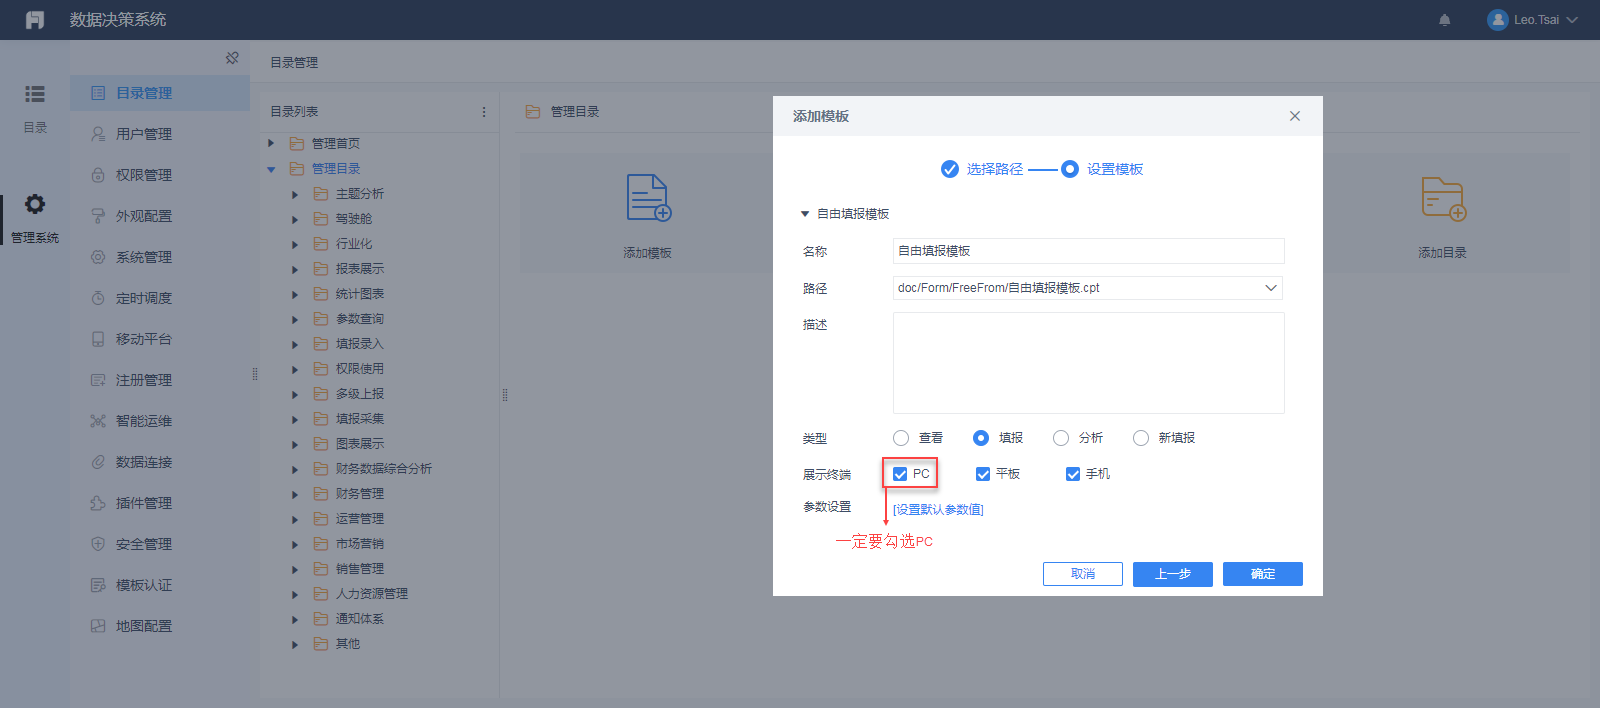Image resolution: width=1600 pixels, height=708 pixels.
Task: Collapse the 管理目录 tree node
Action: 271,169
